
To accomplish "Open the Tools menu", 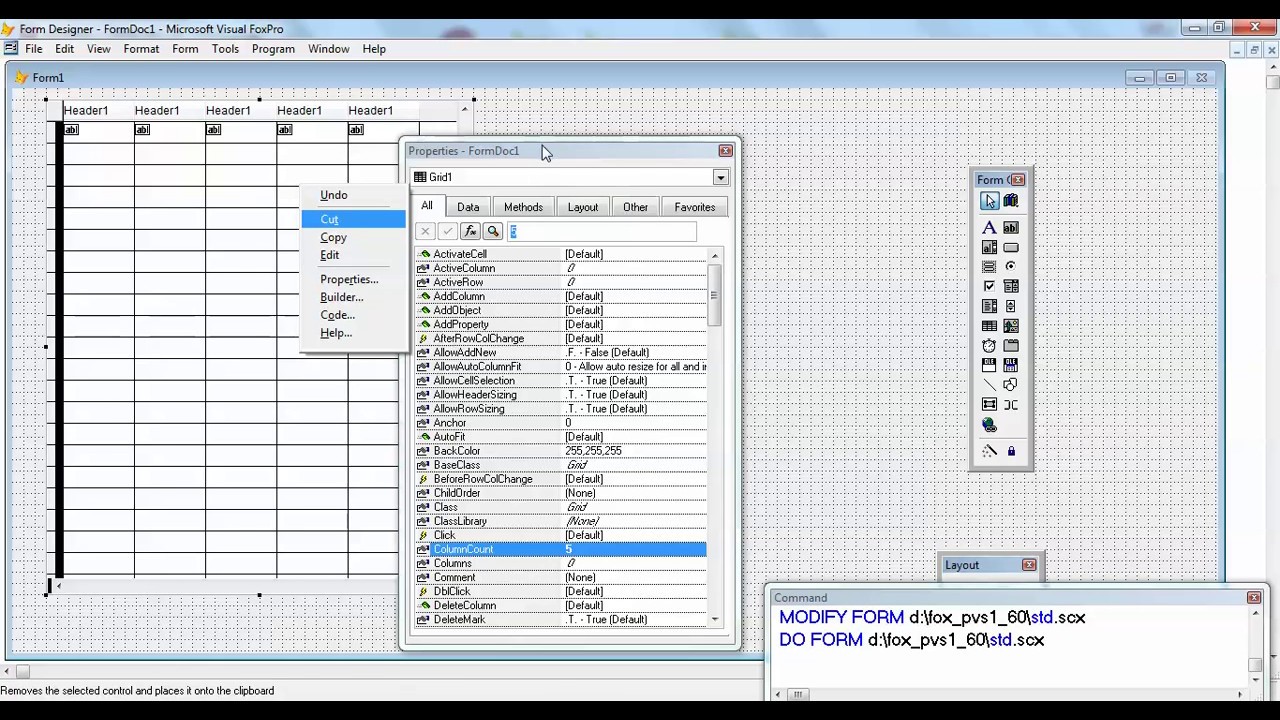I will pos(225,48).
